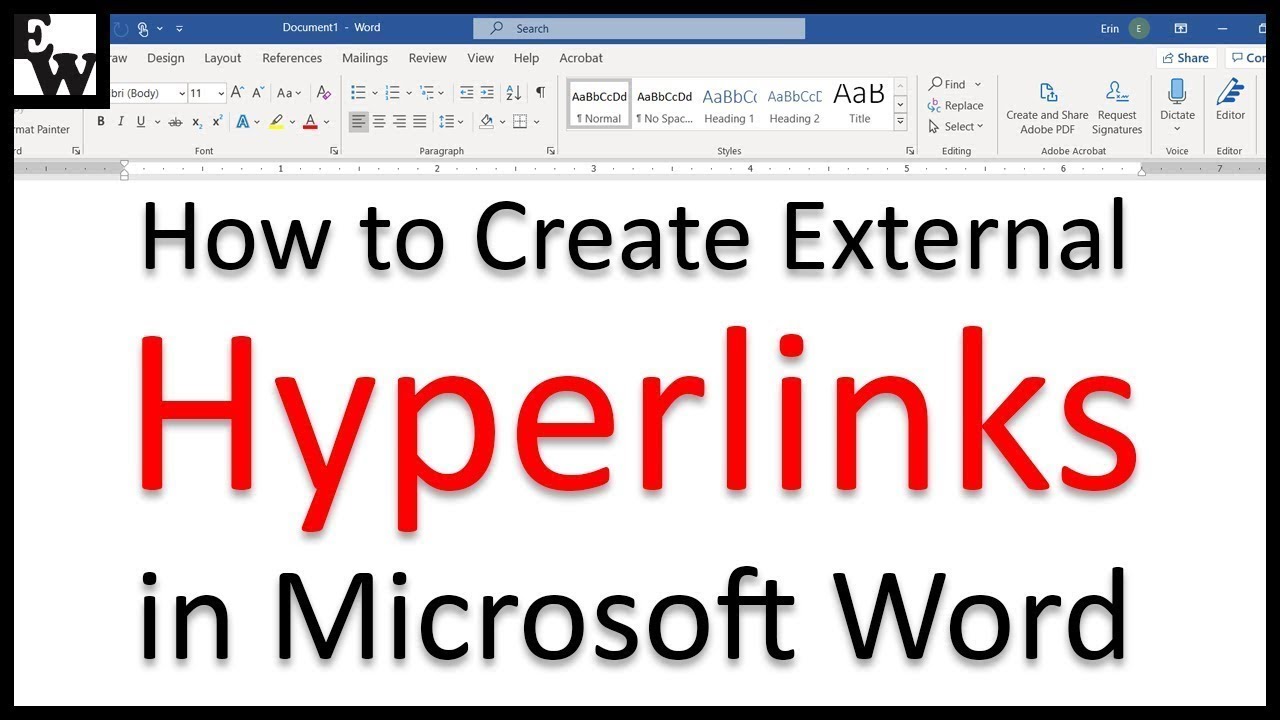Screen dimensions: 1280x720
Task: Open underline style dropdown arrow
Action: pyautogui.click(x=157, y=122)
